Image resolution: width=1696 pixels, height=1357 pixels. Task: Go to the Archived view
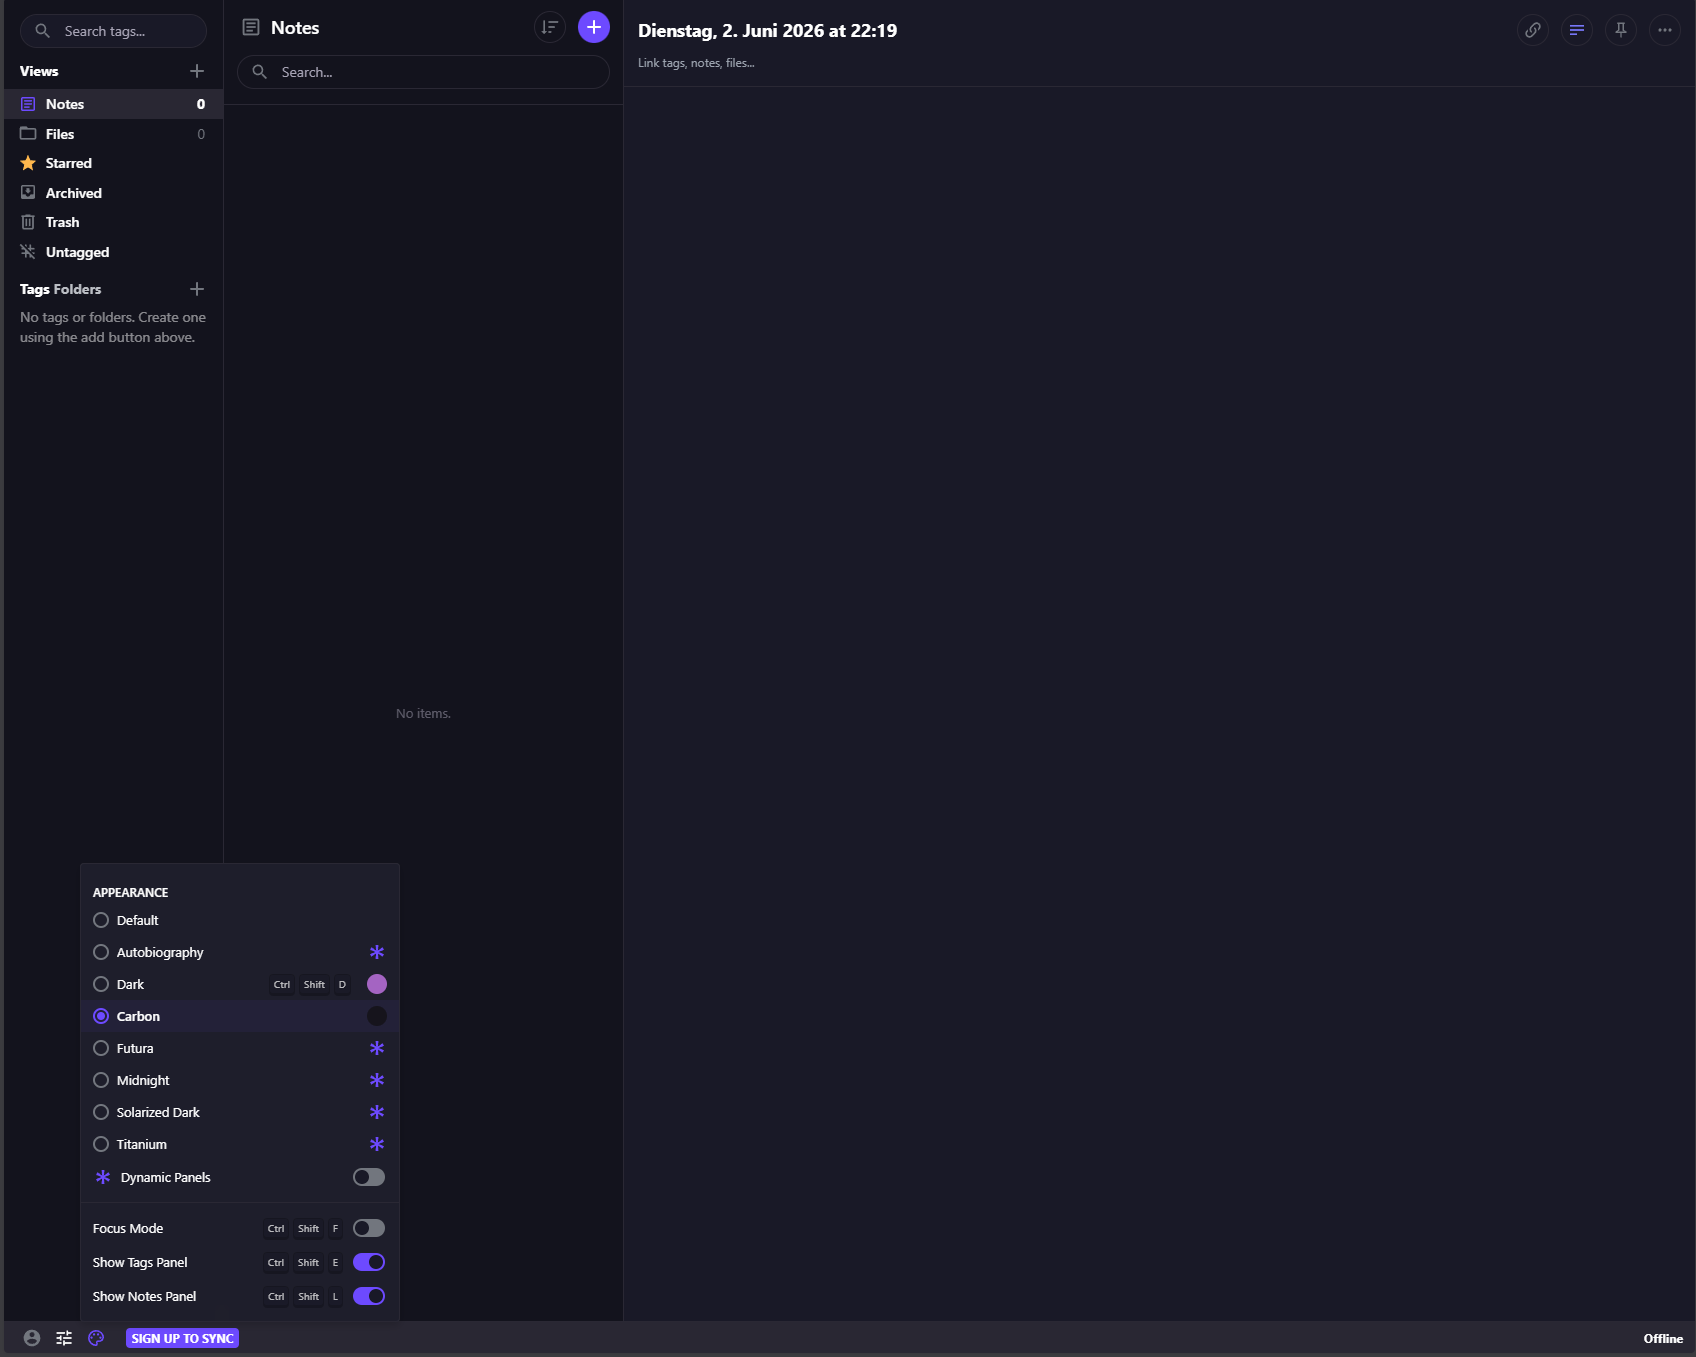tap(113, 193)
